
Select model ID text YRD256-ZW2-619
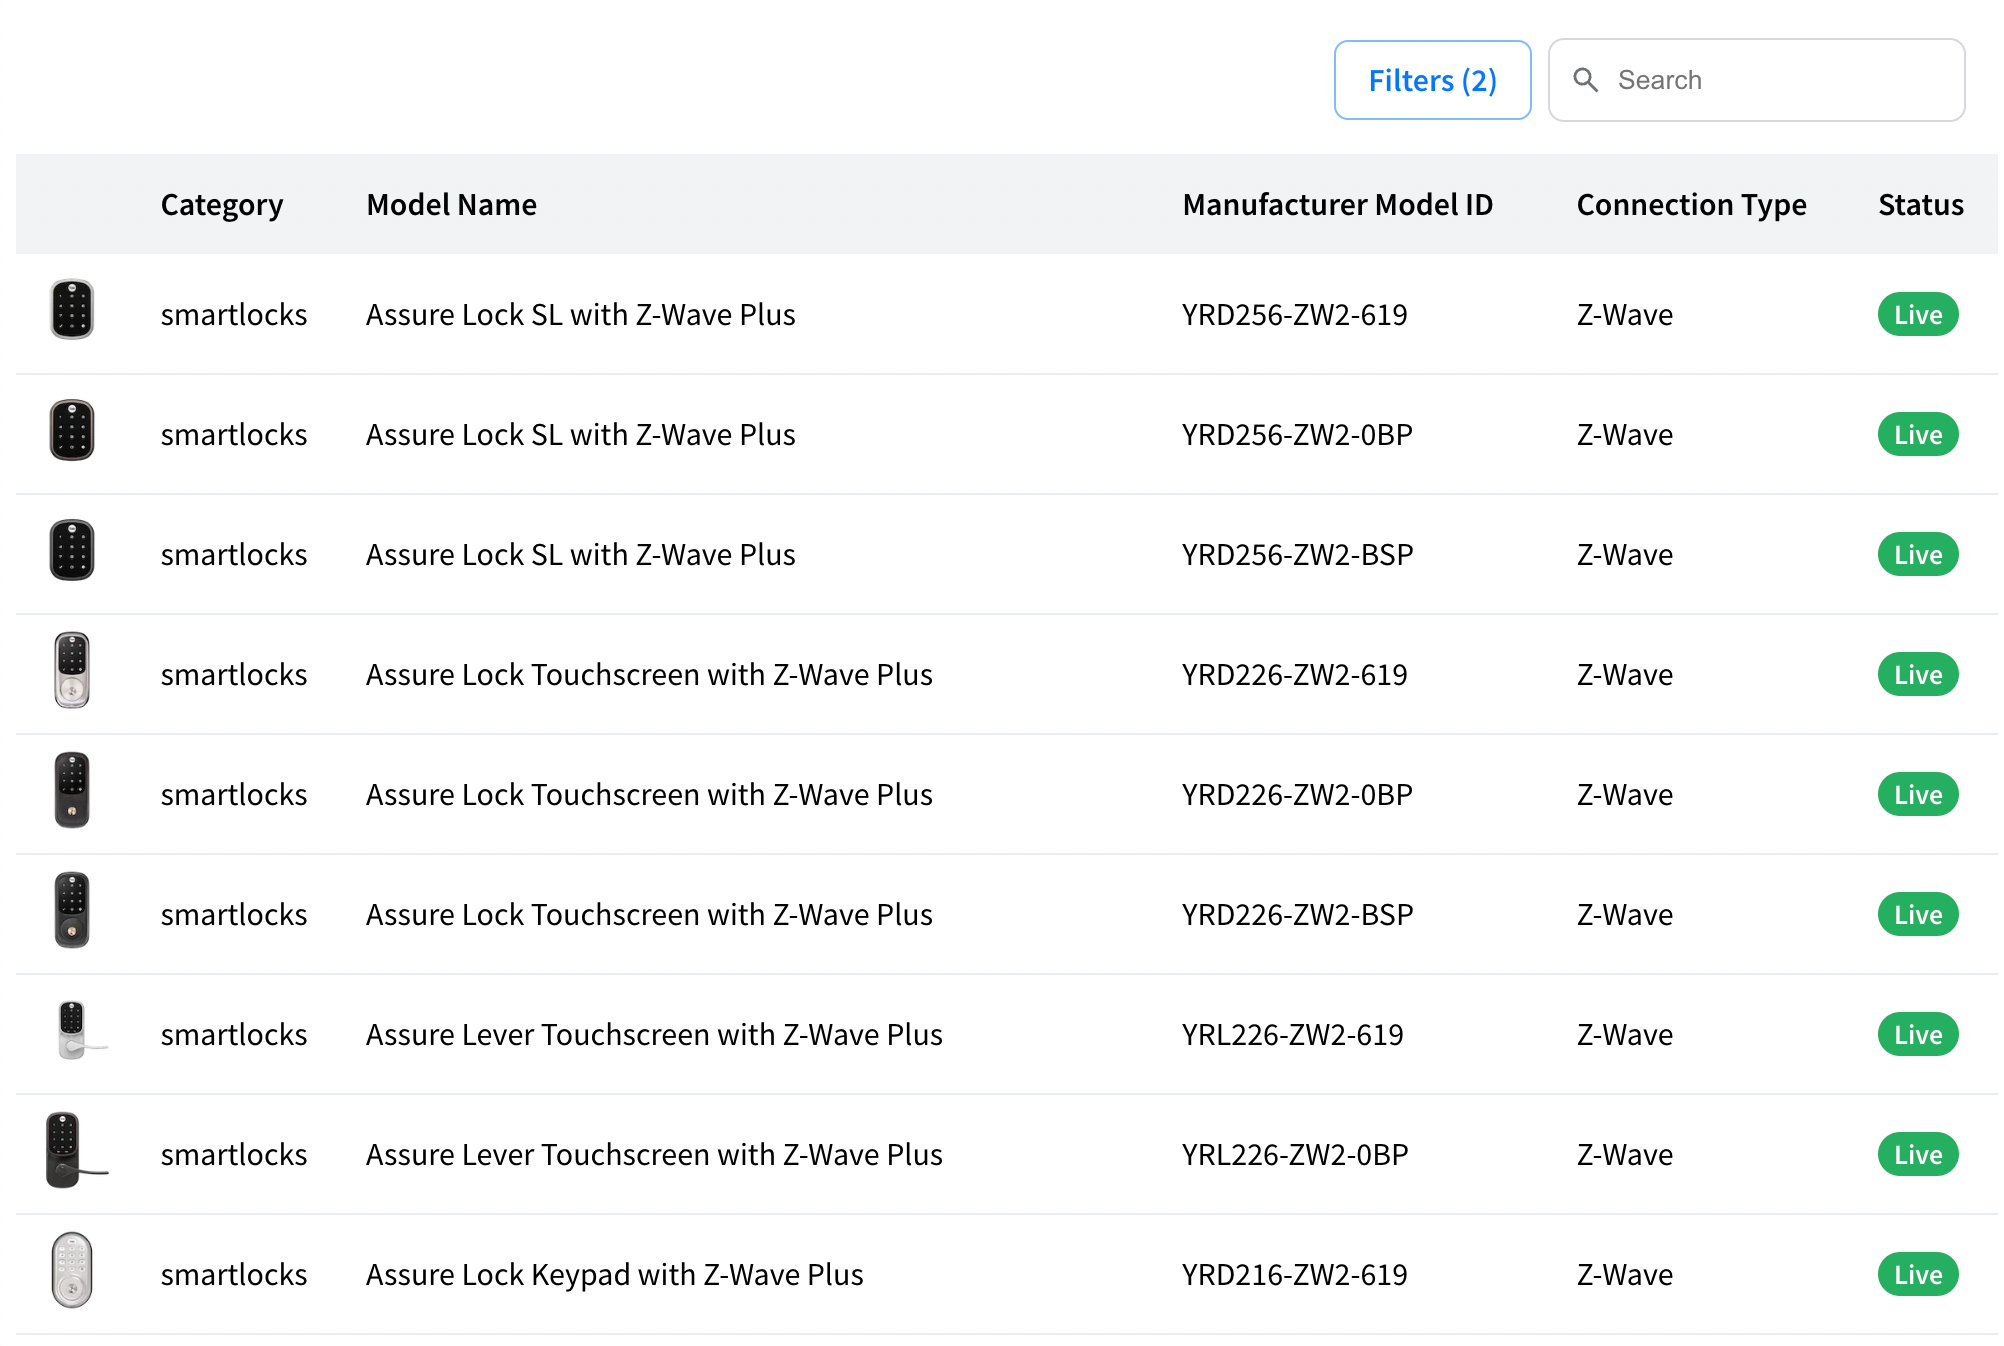(x=1294, y=315)
